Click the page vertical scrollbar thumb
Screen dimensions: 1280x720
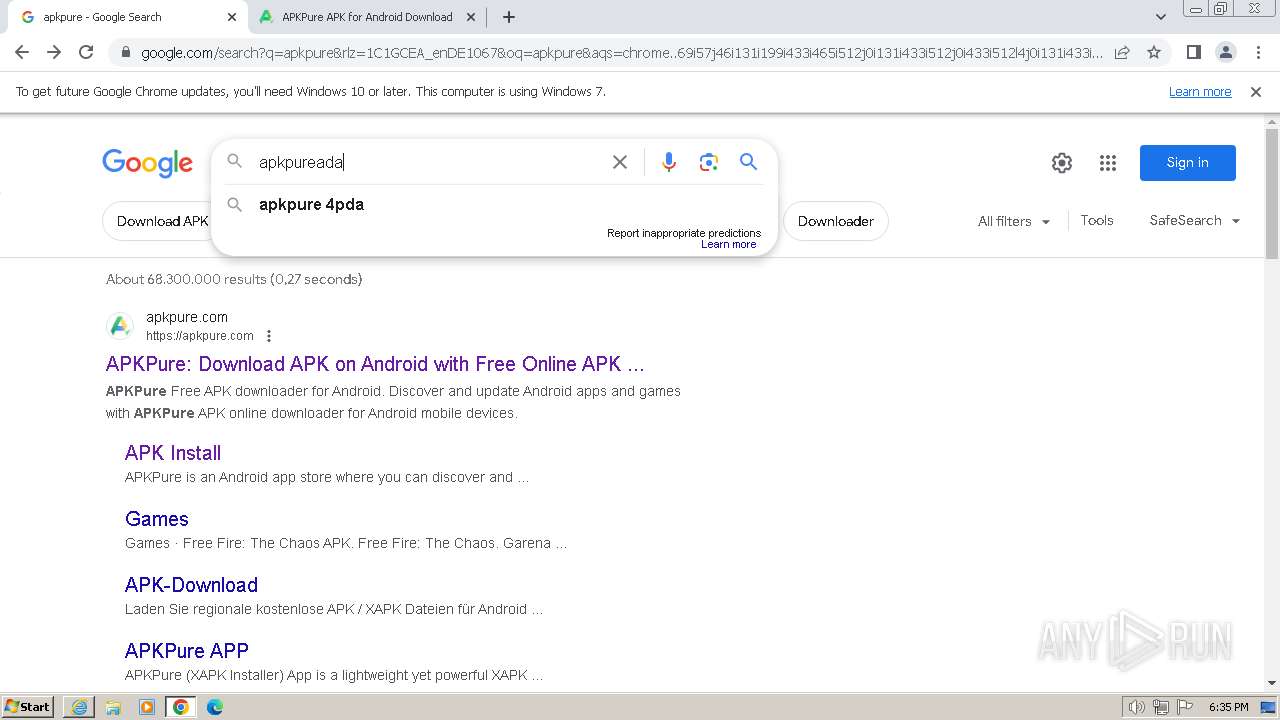click(1272, 193)
